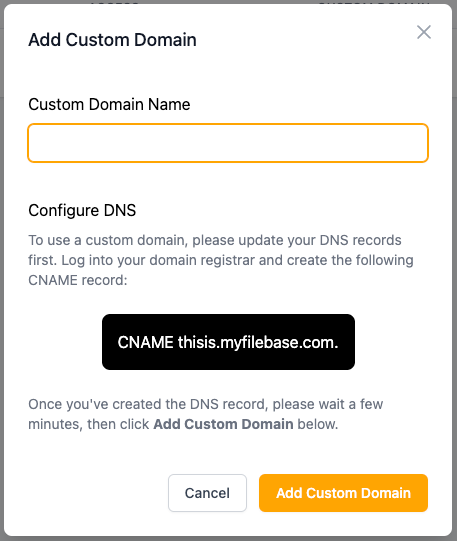Click the thisis.myfilebase.com. hostname text
This screenshot has width=457, height=541.
coord(258,343)
